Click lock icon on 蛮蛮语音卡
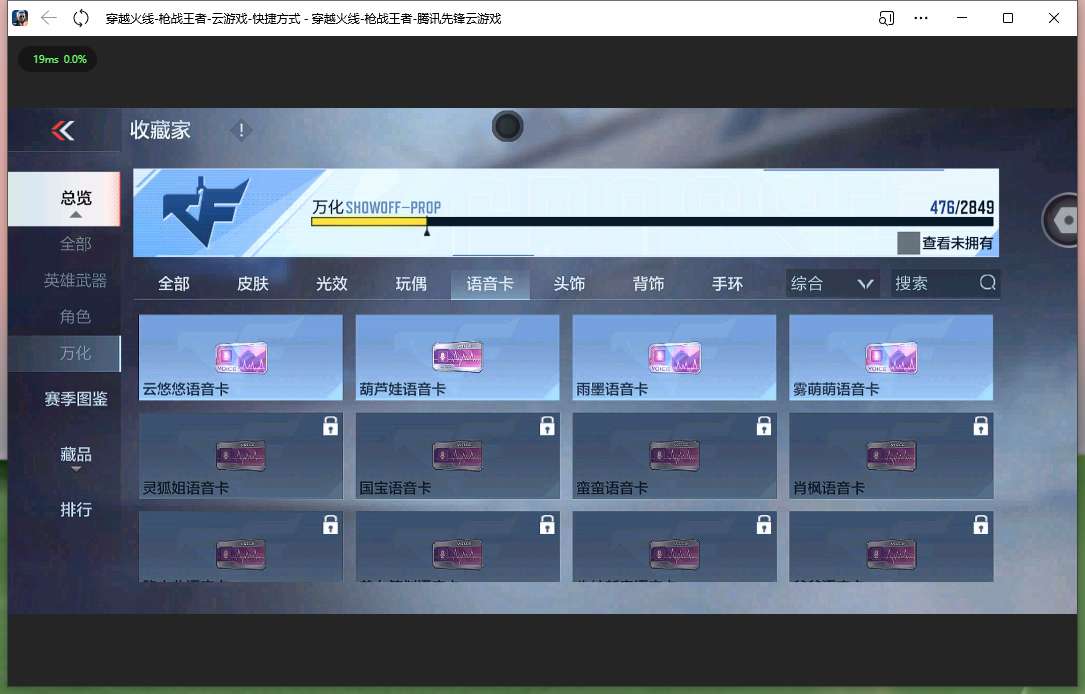 coord(764,426)
